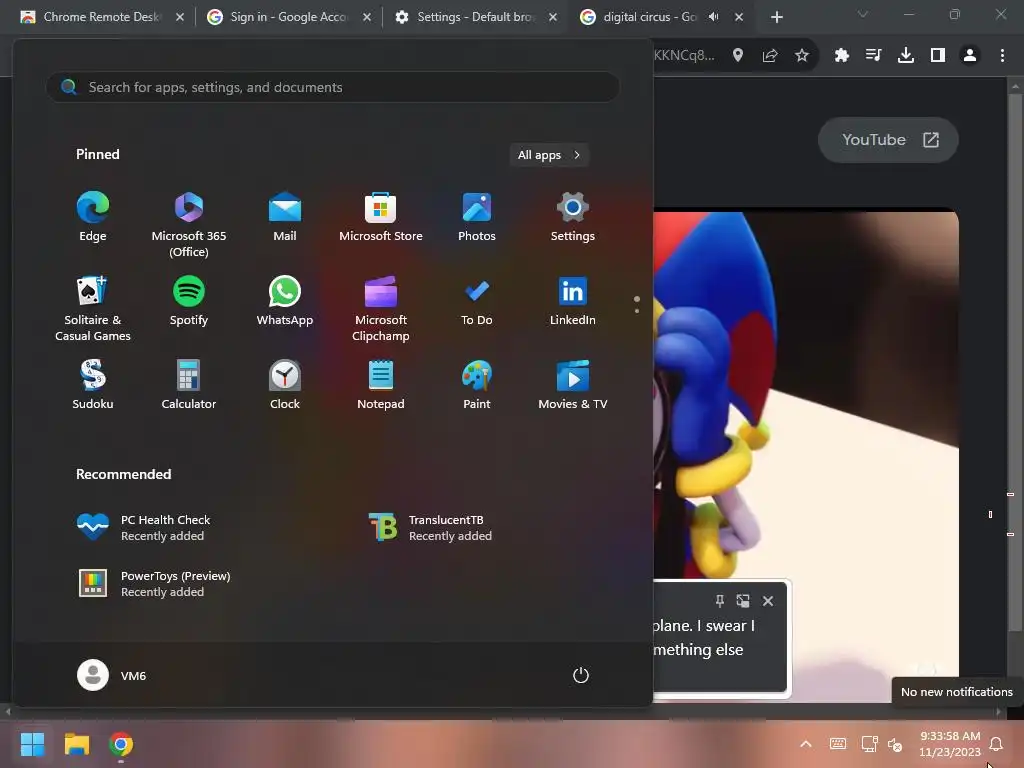Open the Calculator app
Viewport: 1024px width, 768px height.
[x=189, y=385]
